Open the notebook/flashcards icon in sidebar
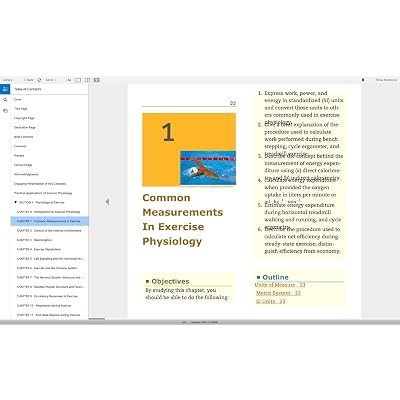Screen dimensions: 400x400 point(5,111)
